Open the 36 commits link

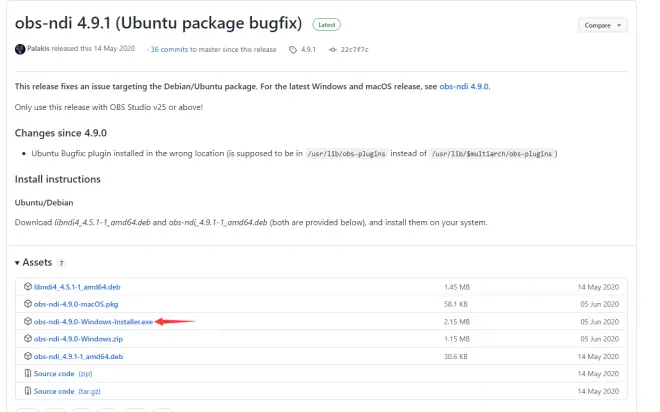click(x=169, y=49)
